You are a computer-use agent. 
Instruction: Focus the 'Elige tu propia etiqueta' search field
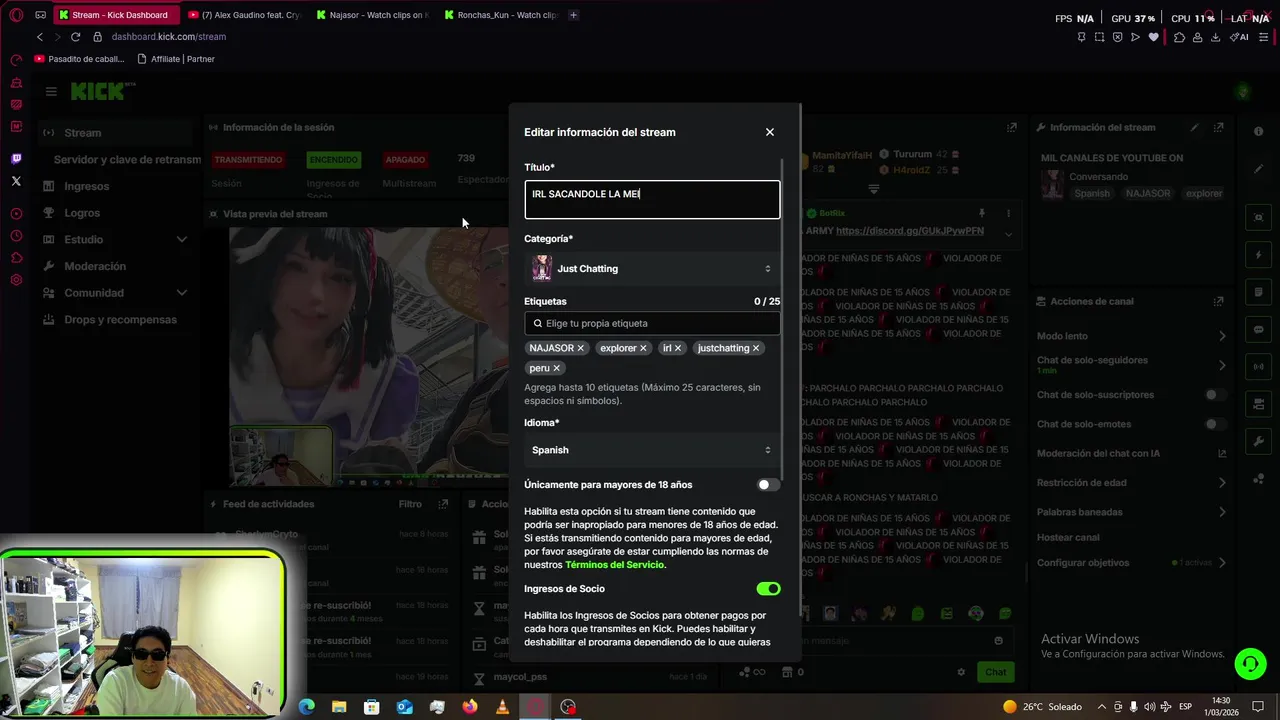coord(652,323)
